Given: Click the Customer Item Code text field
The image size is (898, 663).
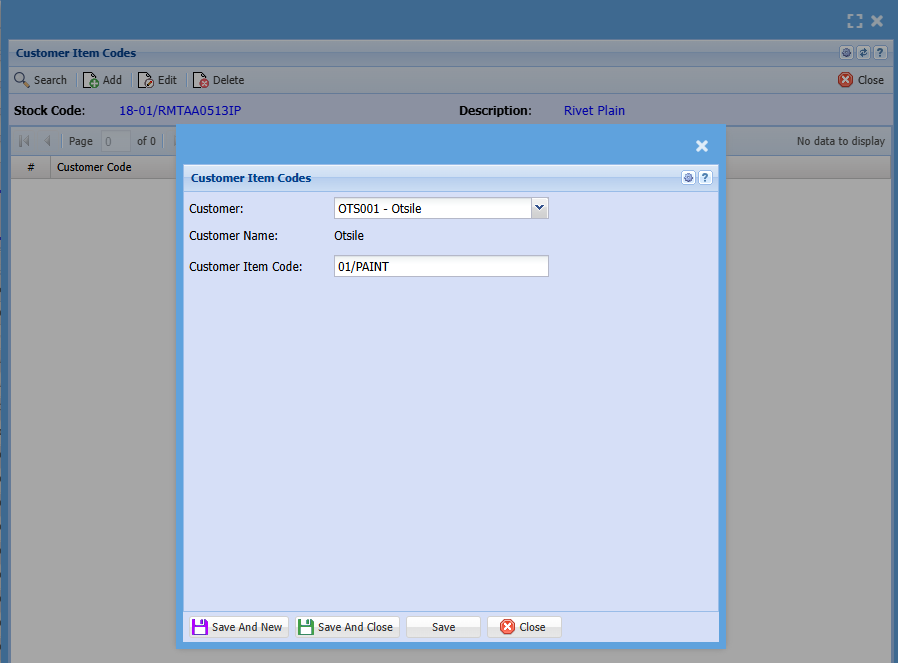Looking at the screenshot, I should 440,266.
